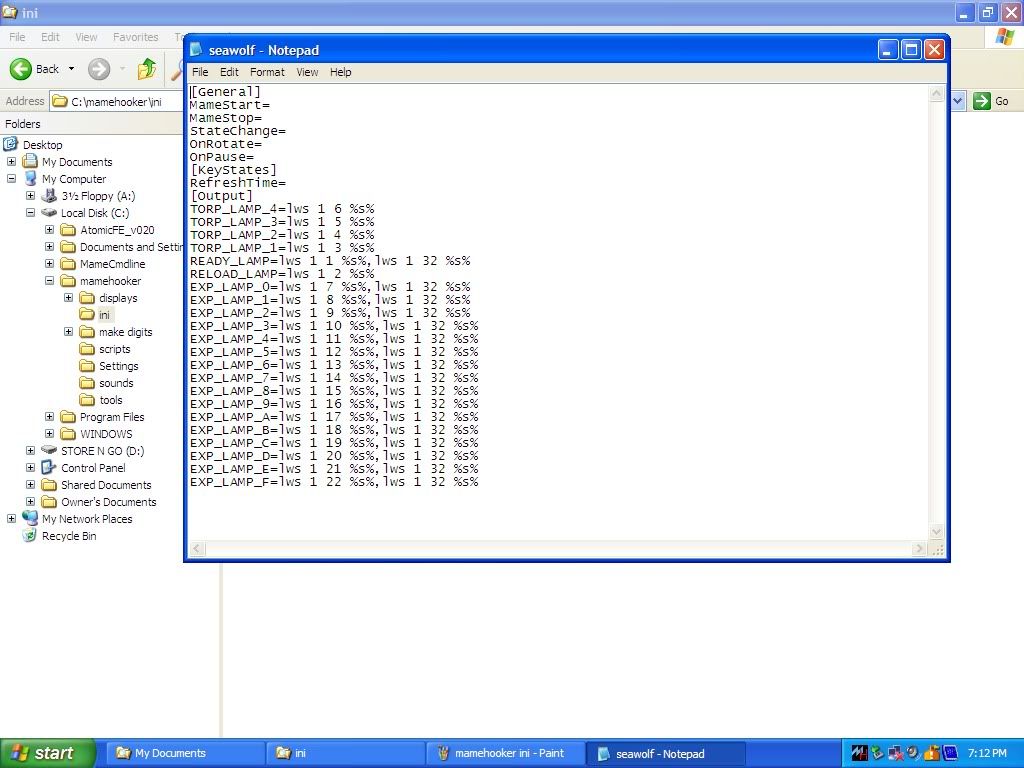Click the Start button

tap(48, 753)
